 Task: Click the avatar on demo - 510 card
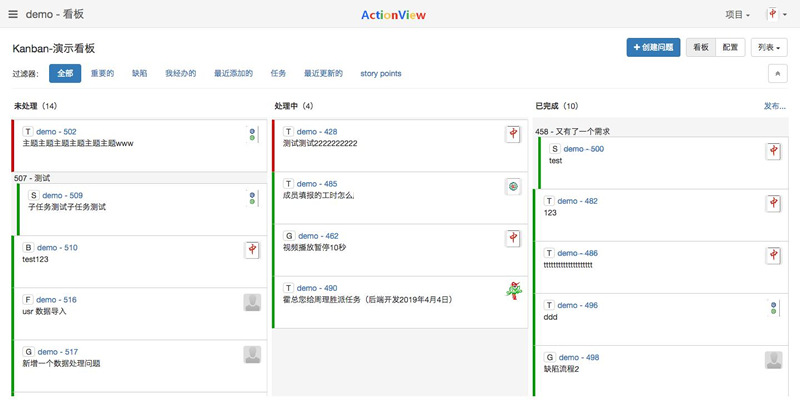(x=252, y=250)
